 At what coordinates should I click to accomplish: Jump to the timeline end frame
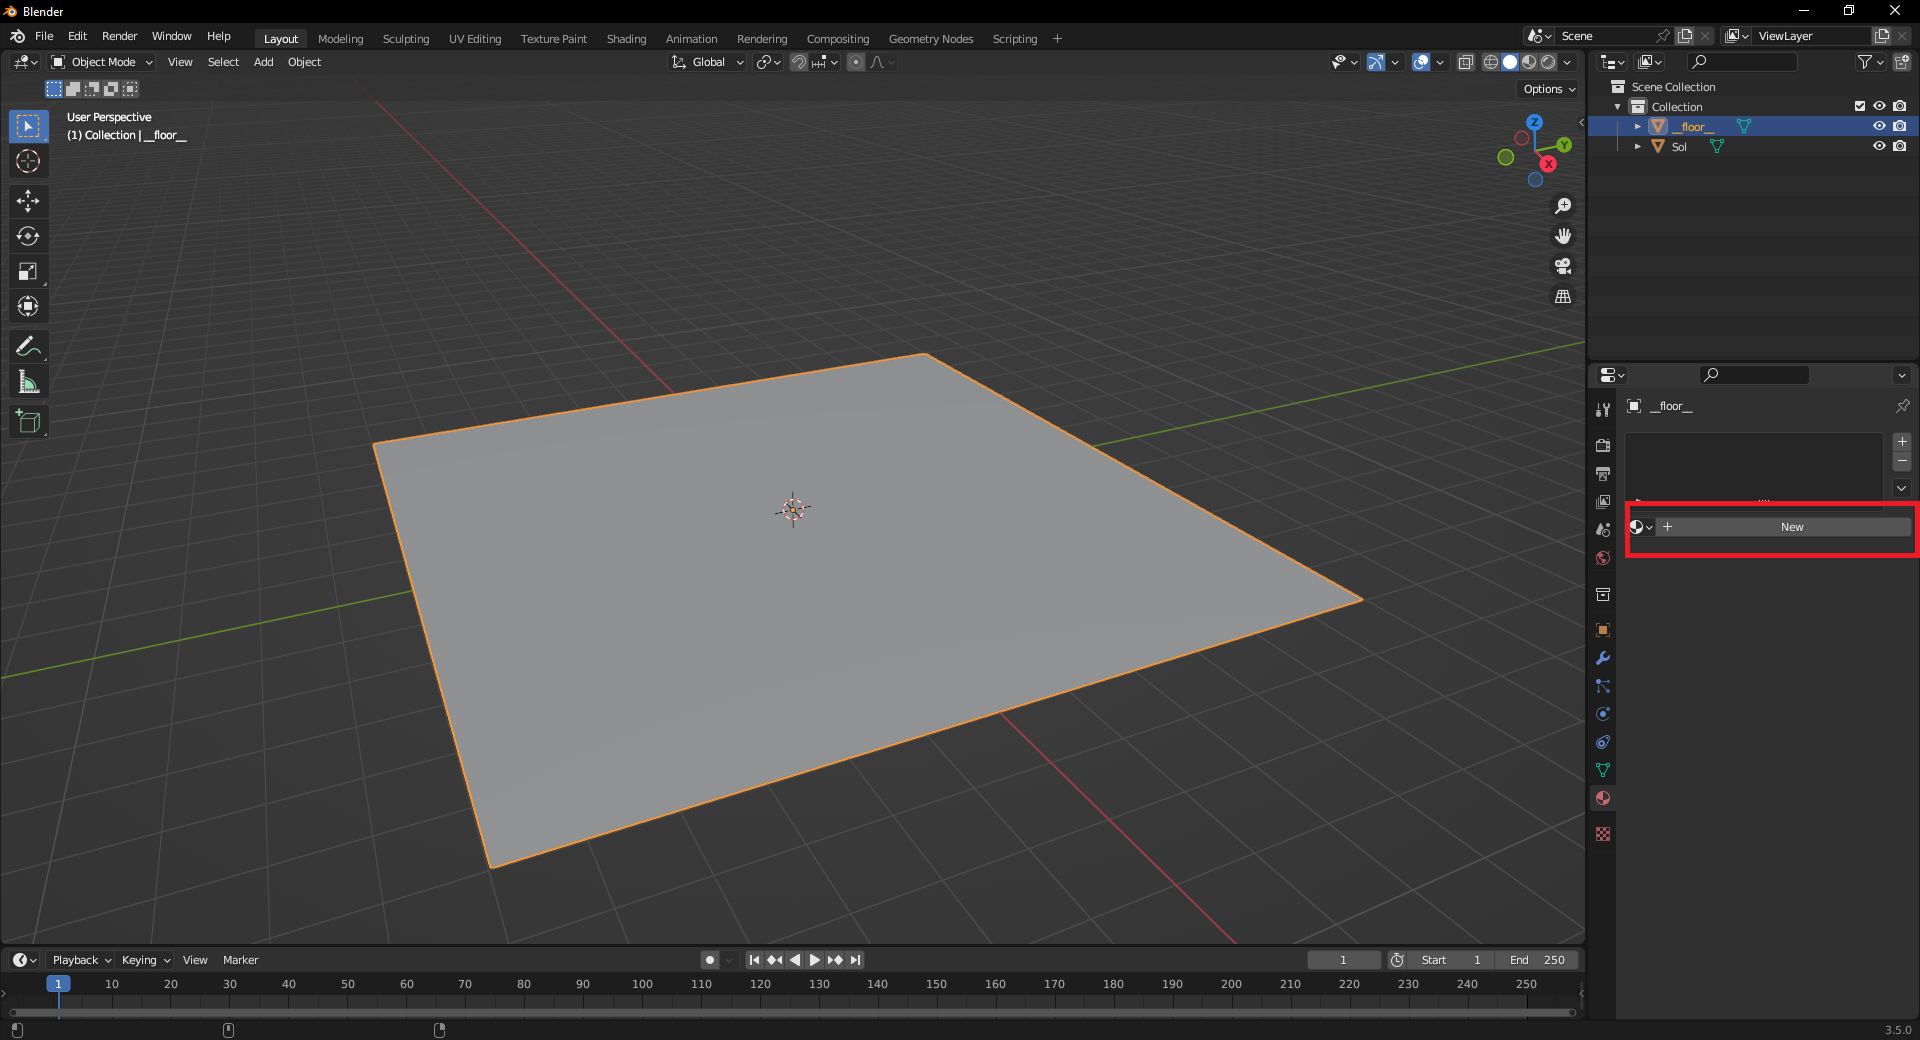(x=855, y=960)
